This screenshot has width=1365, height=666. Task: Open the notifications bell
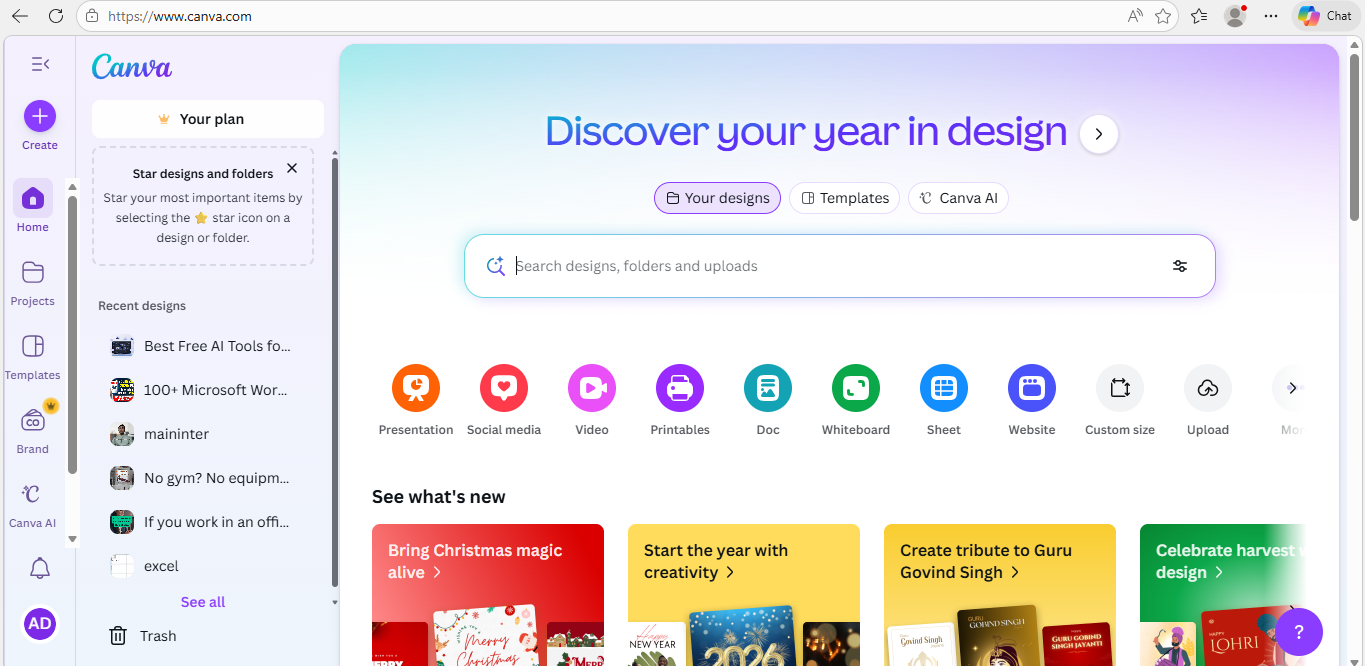click(x=39, y=568)
